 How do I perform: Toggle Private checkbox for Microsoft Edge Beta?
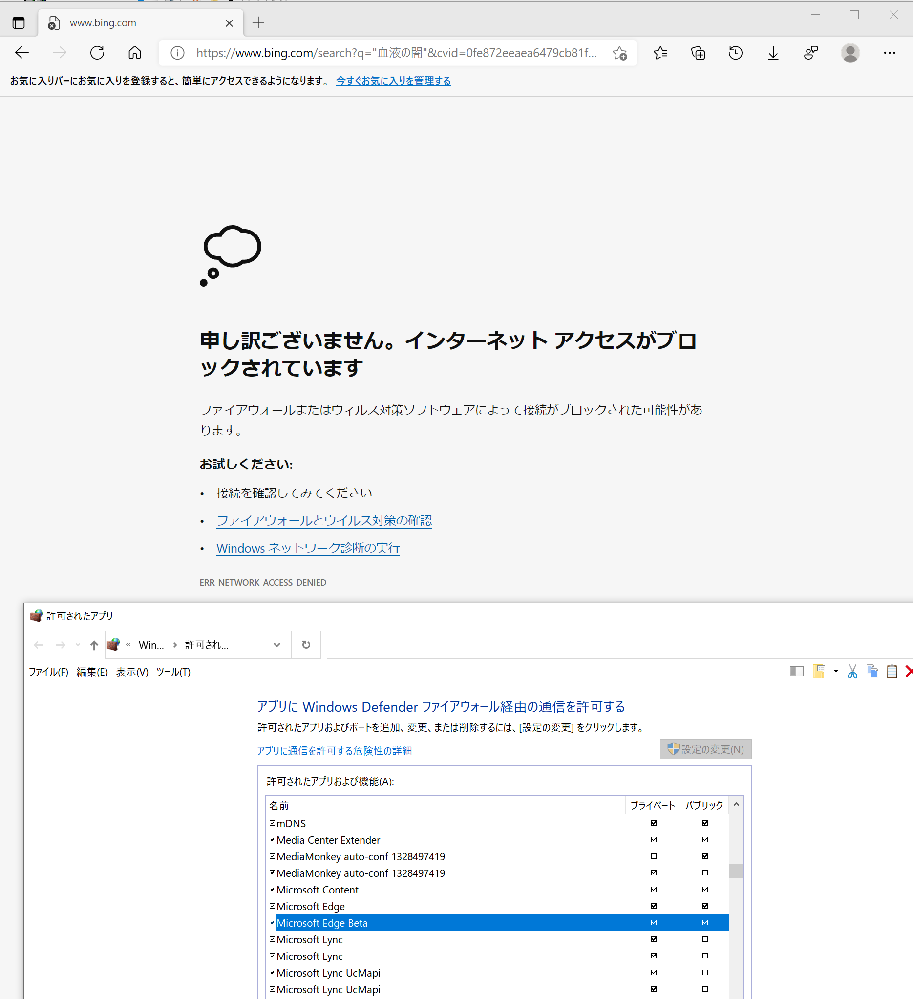[x=654, y=923]
